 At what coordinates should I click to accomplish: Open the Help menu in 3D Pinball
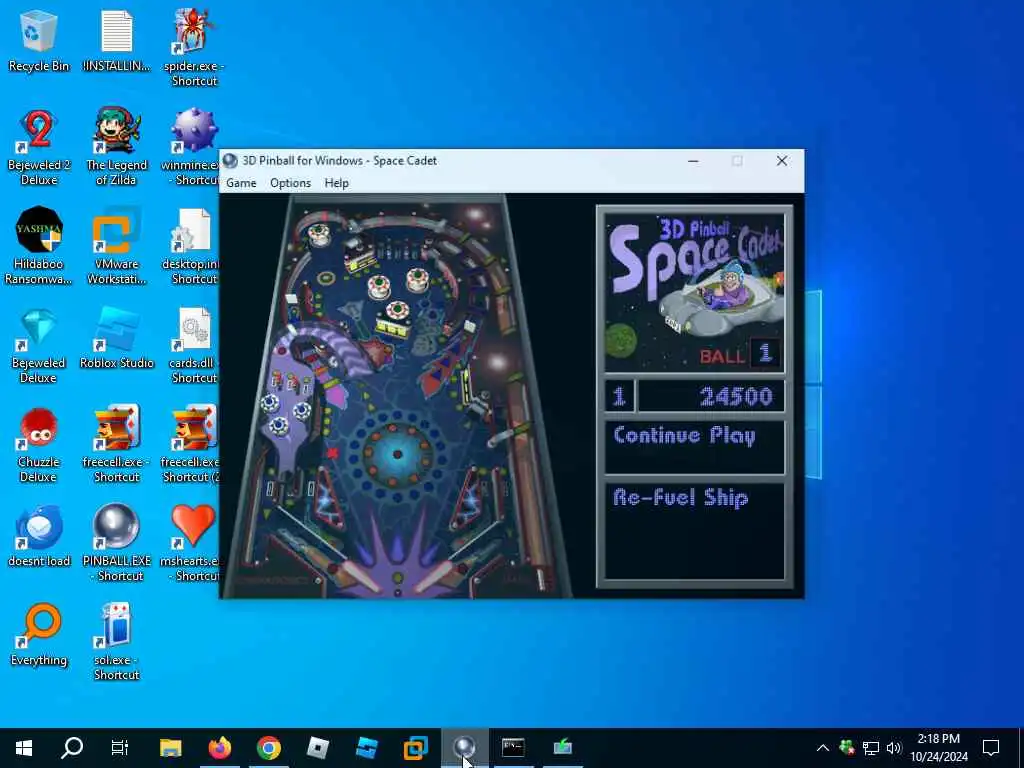(x=336, y=183)
